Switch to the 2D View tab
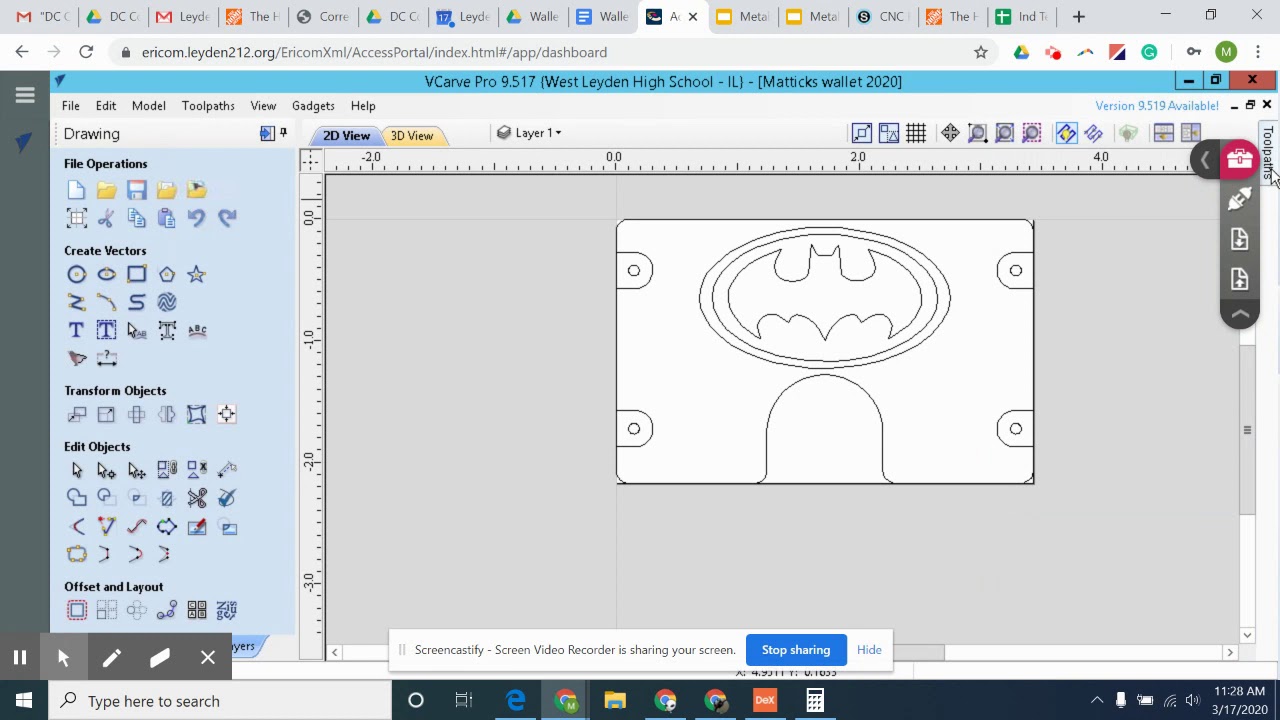This screenshot has height=720, width=1280. (346, 136)
